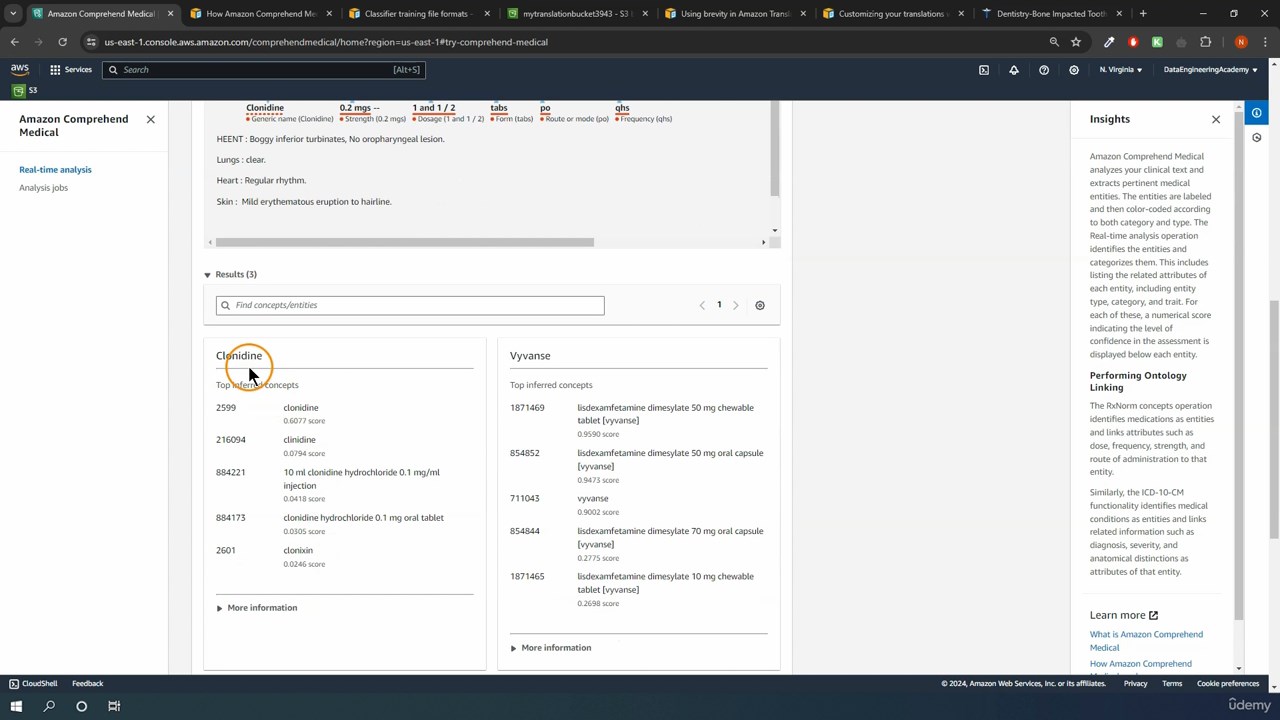Click the Clonidine entity in analyzed text

click(265, 108)
